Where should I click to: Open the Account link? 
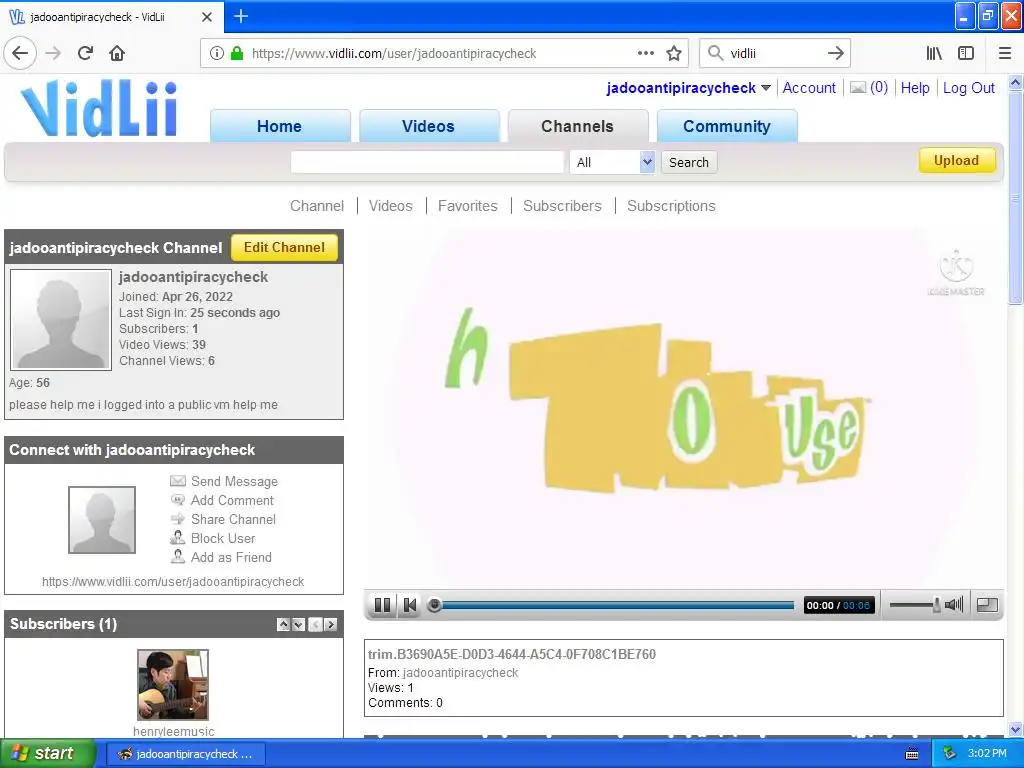coord(809,88)
